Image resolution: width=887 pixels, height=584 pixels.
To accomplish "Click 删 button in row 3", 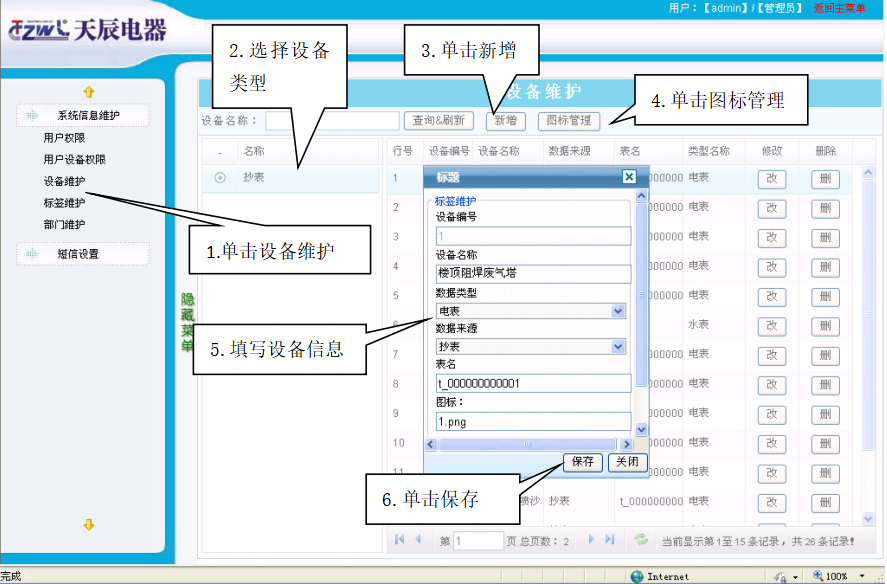I will pos(825,238).
